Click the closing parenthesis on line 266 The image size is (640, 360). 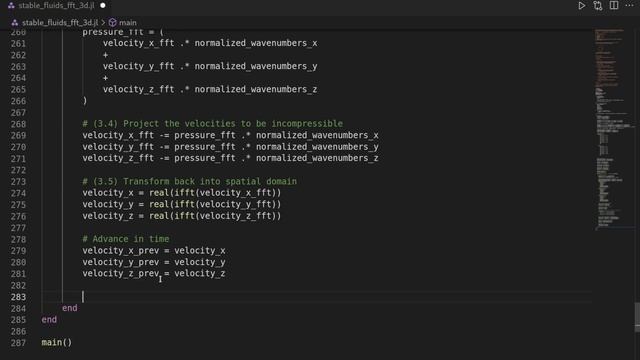[x=85, y=100]
